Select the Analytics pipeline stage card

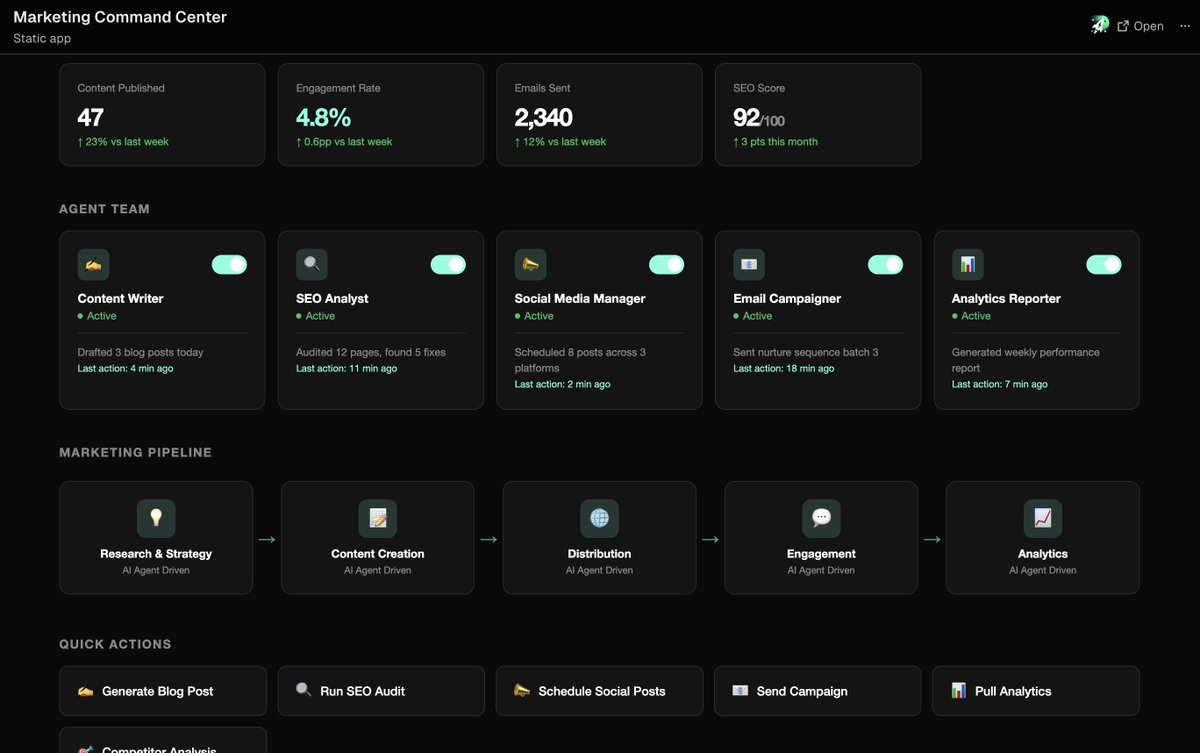(x=1043, y=538)
